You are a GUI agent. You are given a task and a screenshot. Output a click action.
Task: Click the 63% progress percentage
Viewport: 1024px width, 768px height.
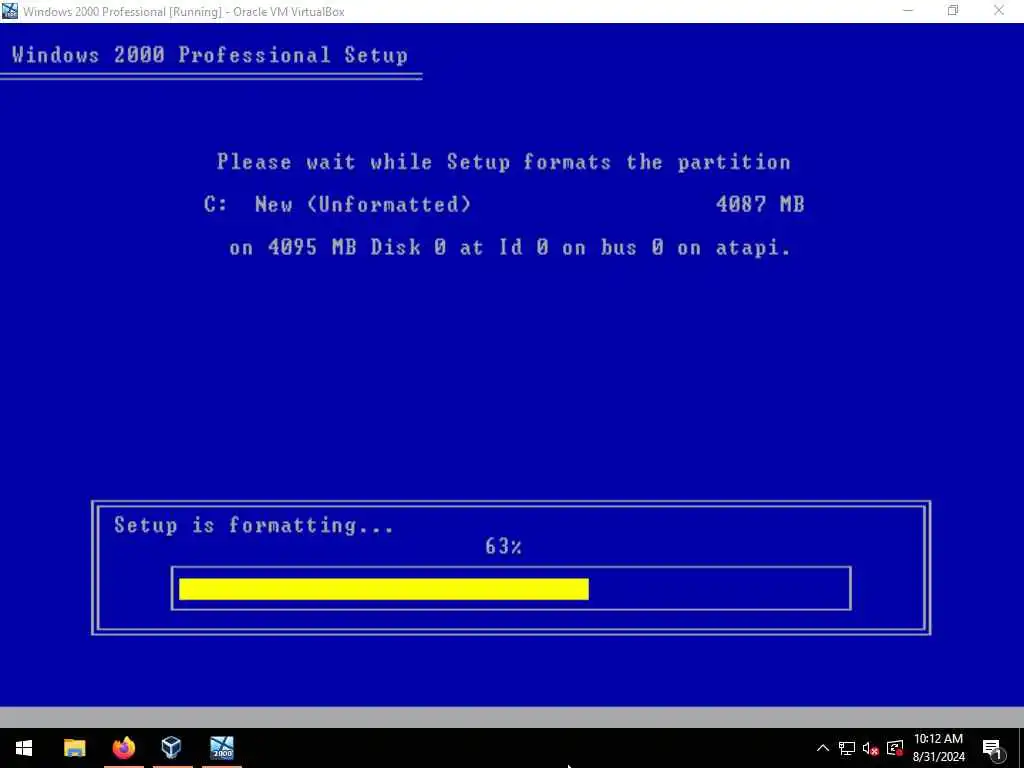pos(504,546)
